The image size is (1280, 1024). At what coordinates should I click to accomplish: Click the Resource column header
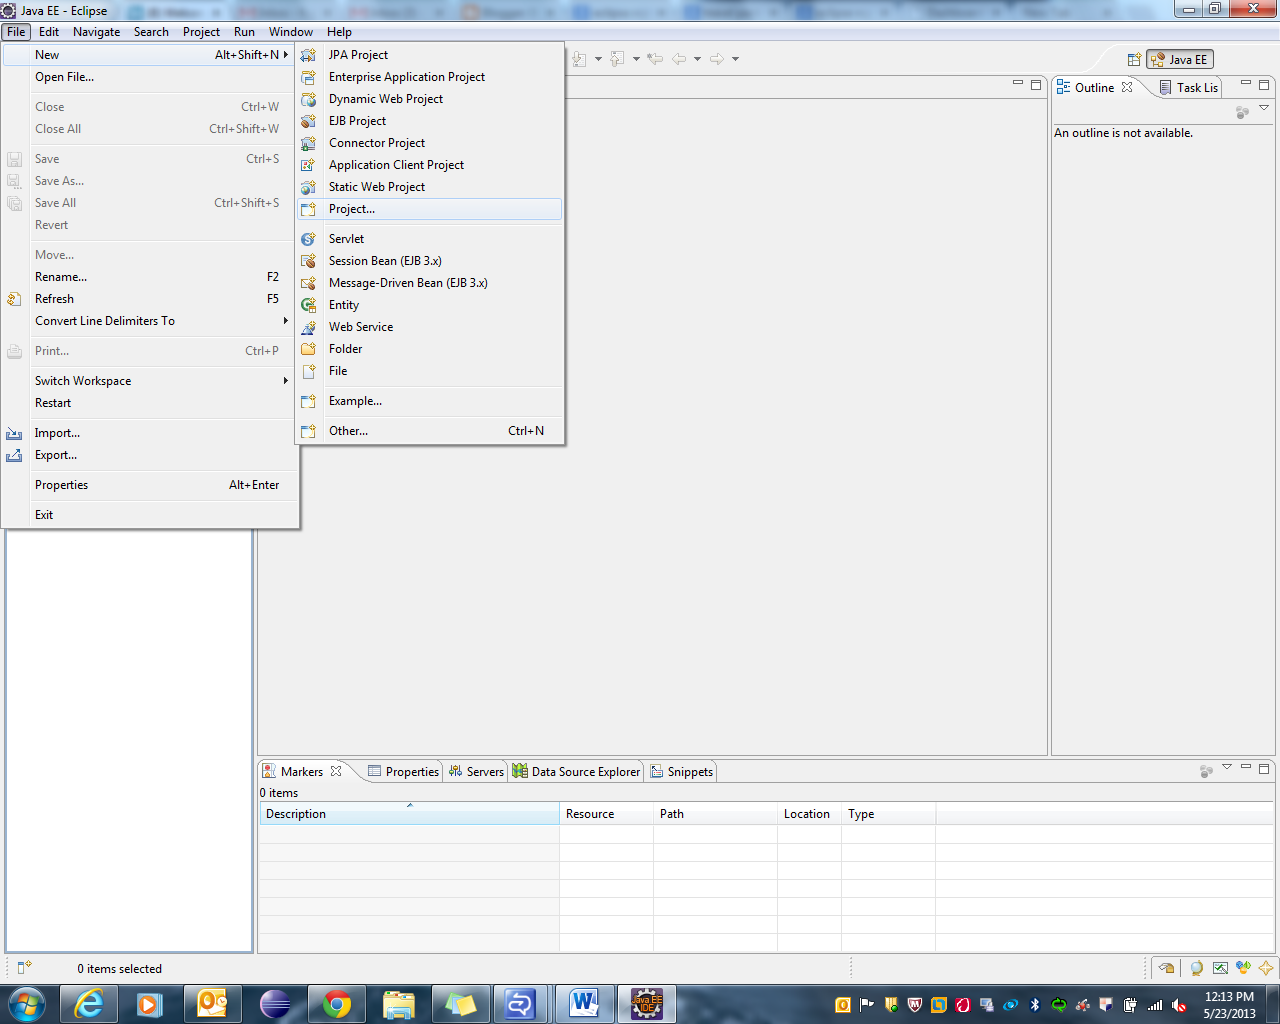coord(606,814)
